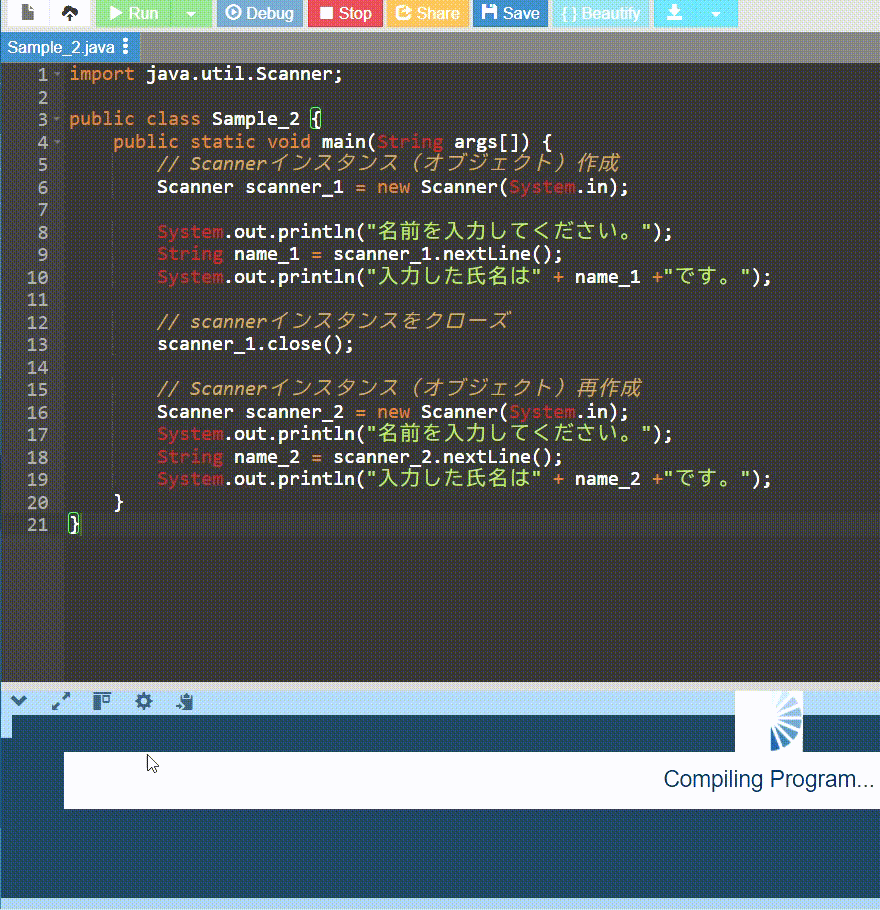This screenshot has width=880, height=910.
Task: Collapse the class fold arrow on line 3
Action: (57, 119)
